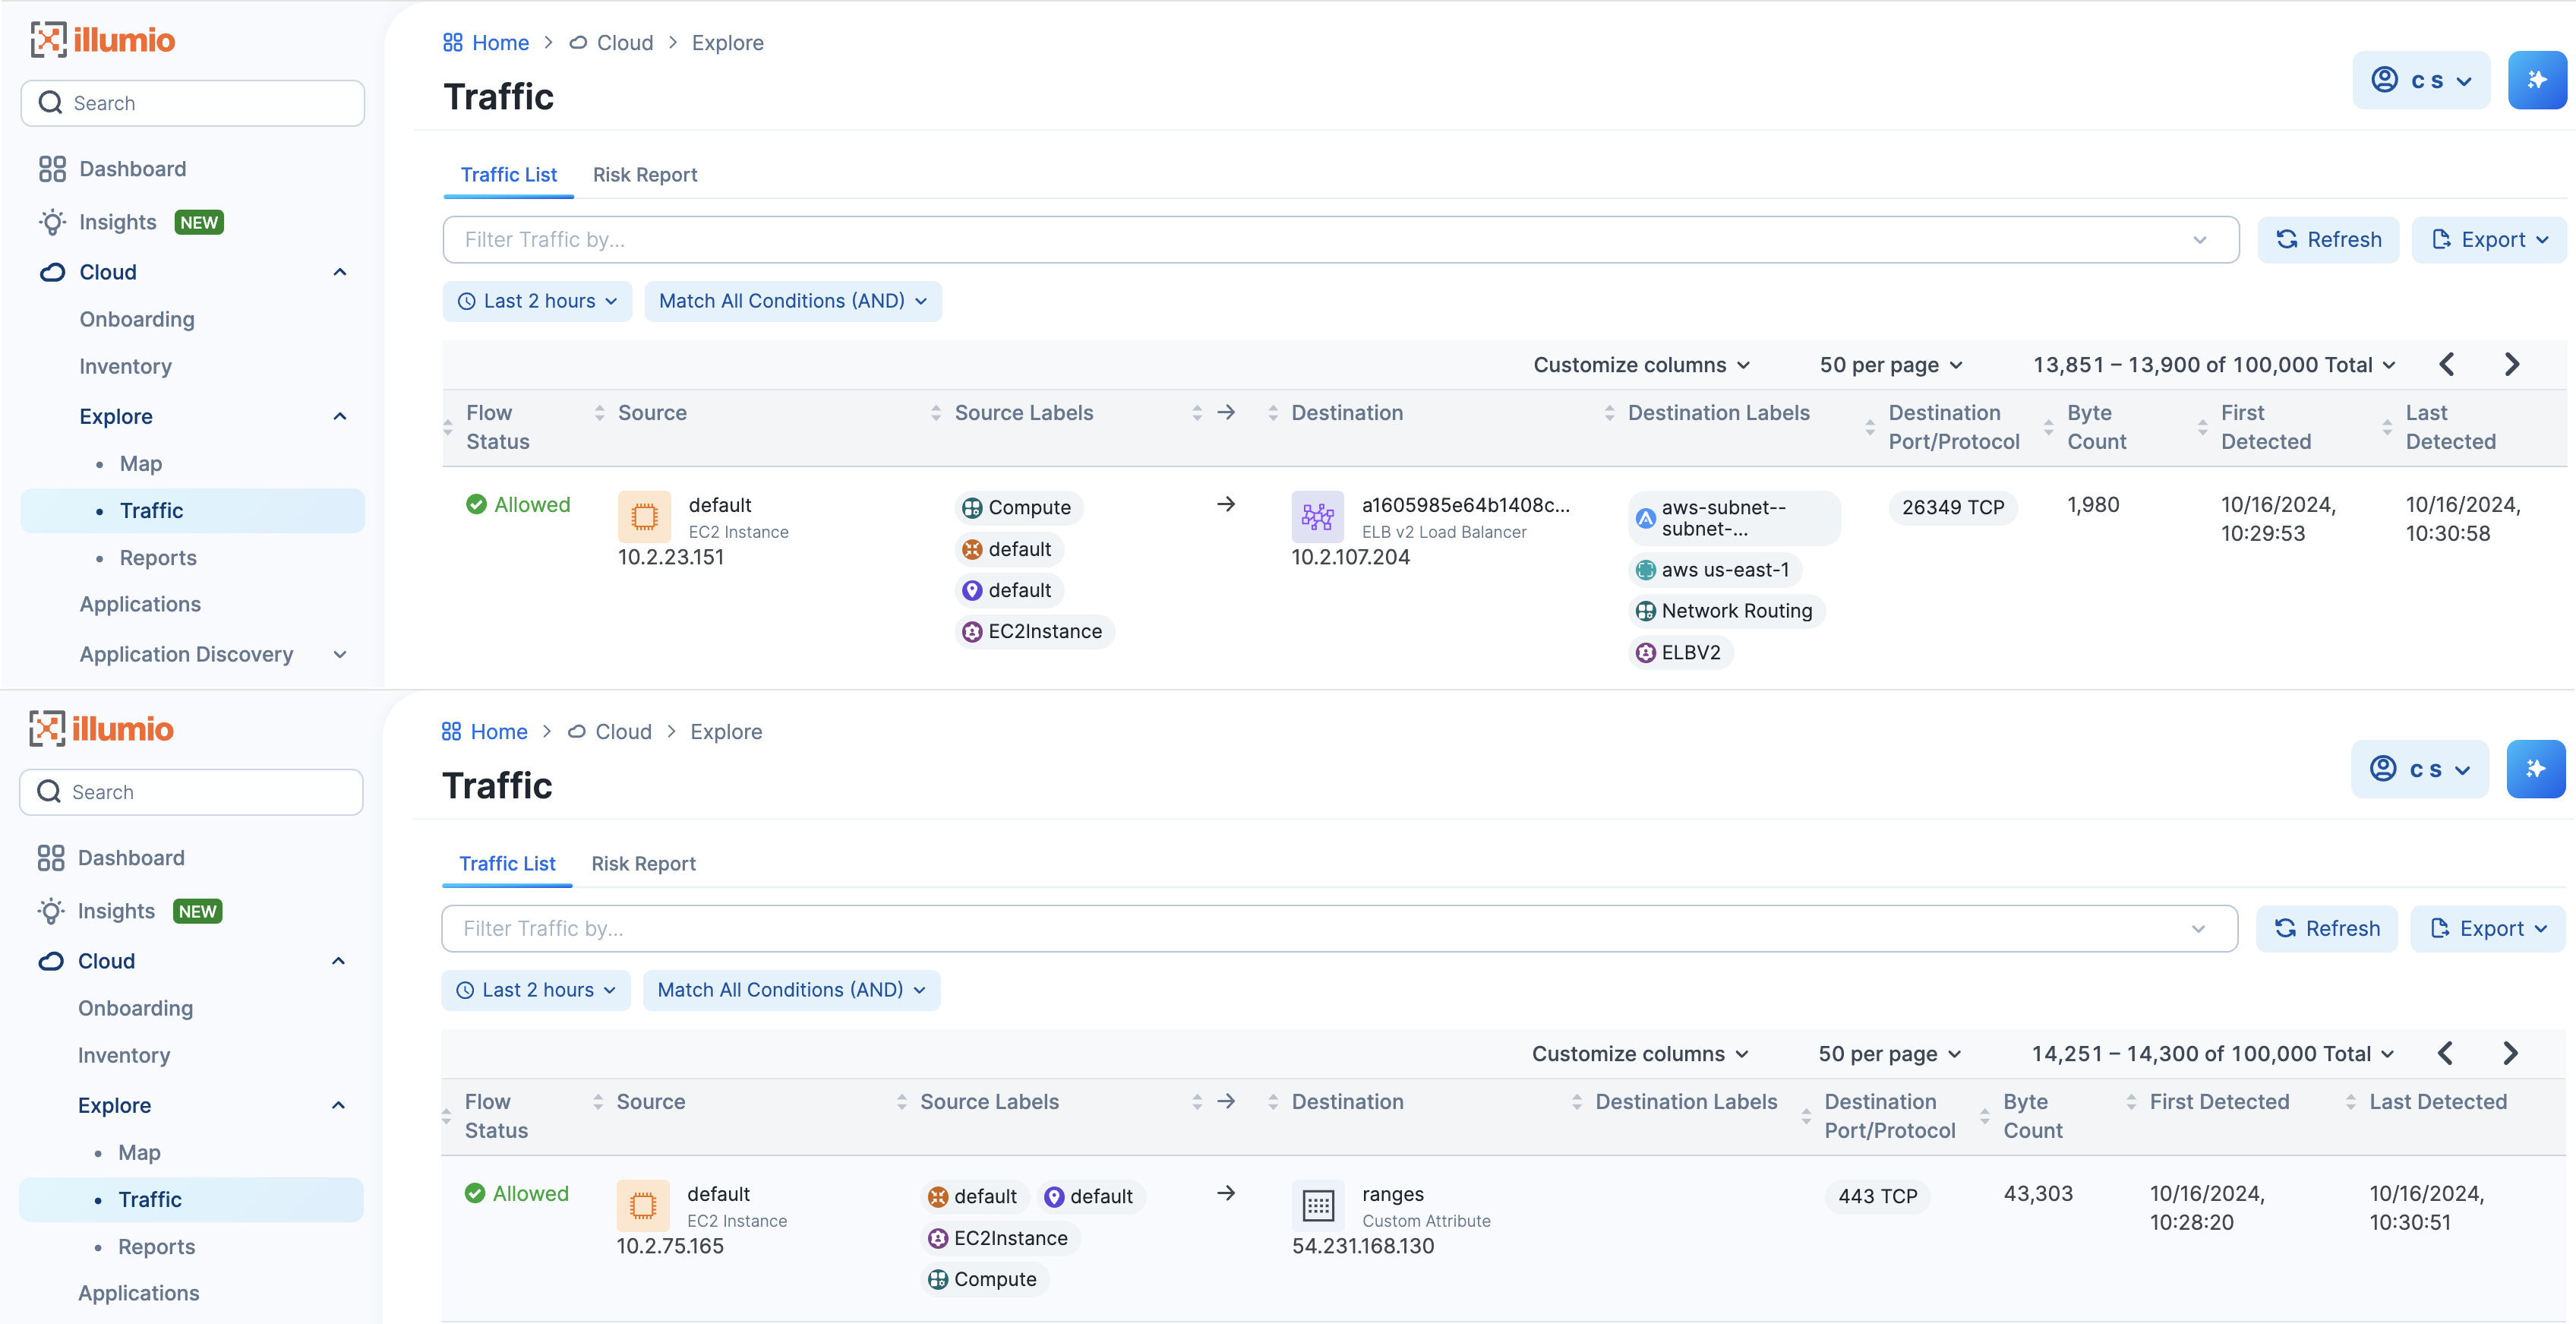This screenshot has width=2576, height=1324.
Task: Expand the Application Discovery menu
Action: tap(340, 654)
